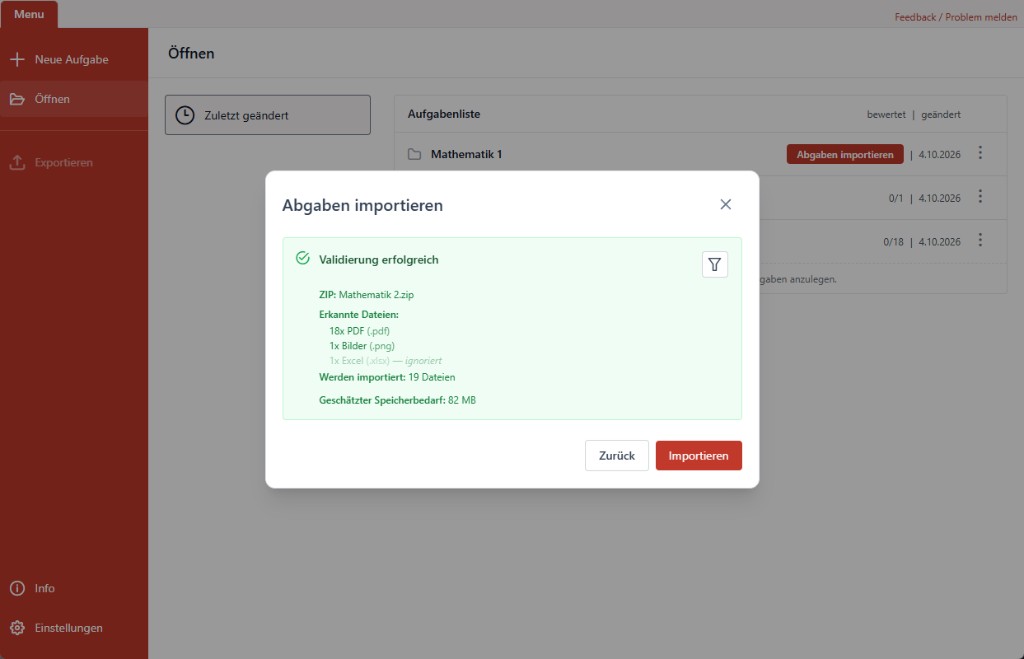Open the three-dot menu in the 0/1 row

pyautogui.click(x=980, y=197)
